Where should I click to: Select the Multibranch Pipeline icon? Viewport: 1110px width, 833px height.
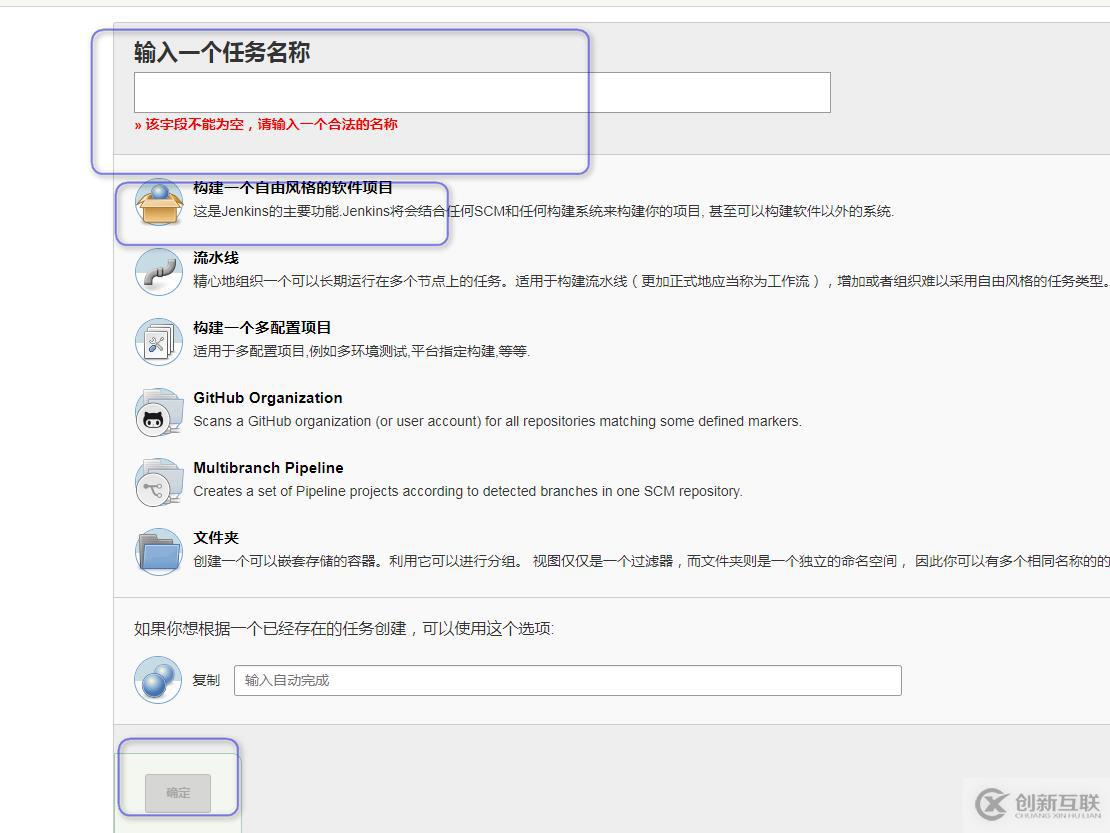tap(159, 482)
